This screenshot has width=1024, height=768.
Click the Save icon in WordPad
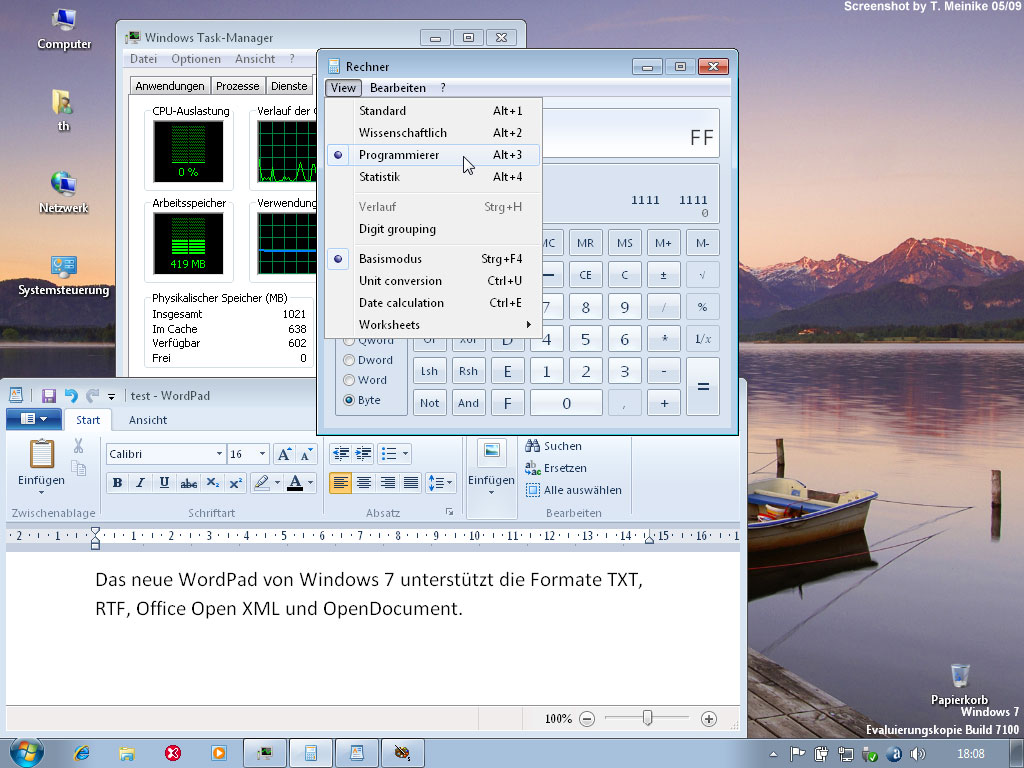(x=48, y=395)
